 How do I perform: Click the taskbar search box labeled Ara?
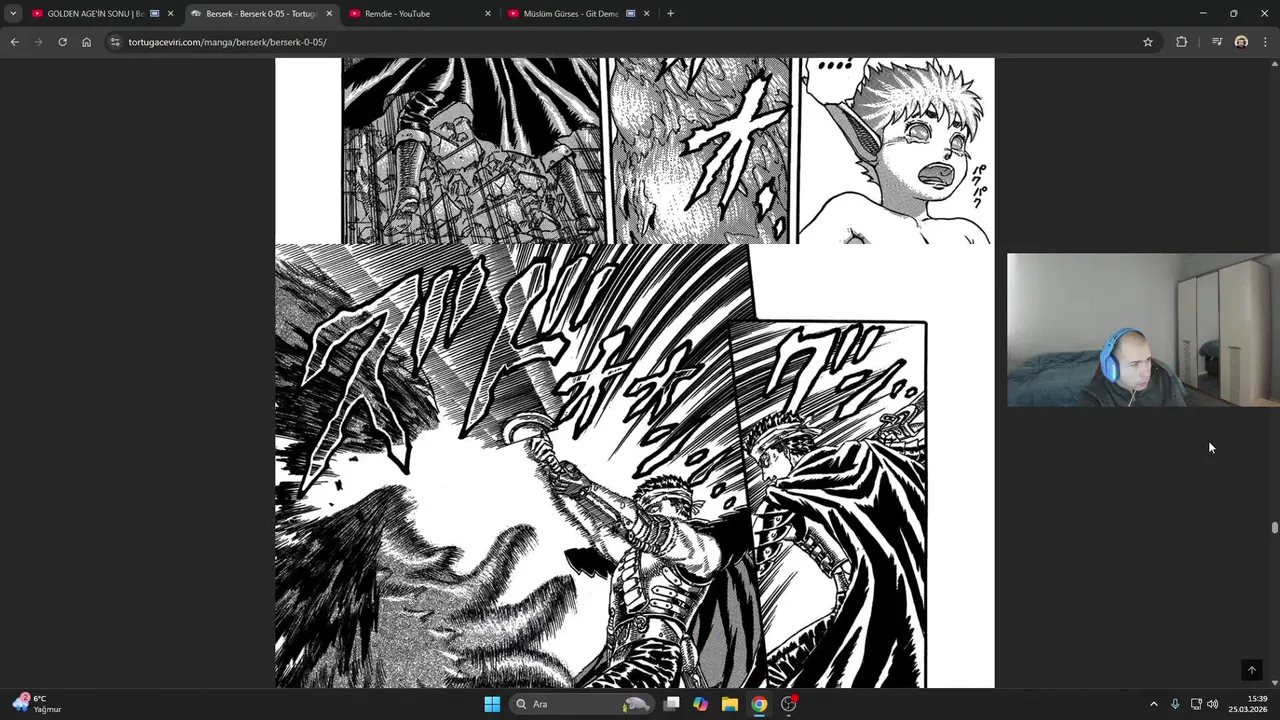coord(581,704)
